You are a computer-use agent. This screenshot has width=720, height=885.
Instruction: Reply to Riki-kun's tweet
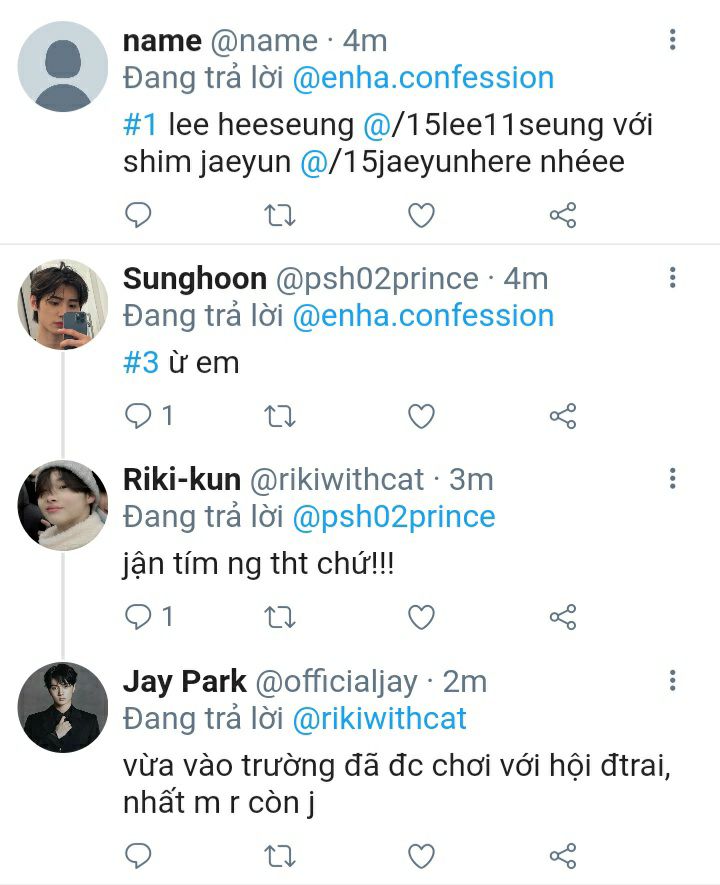[x=138, y=617]
